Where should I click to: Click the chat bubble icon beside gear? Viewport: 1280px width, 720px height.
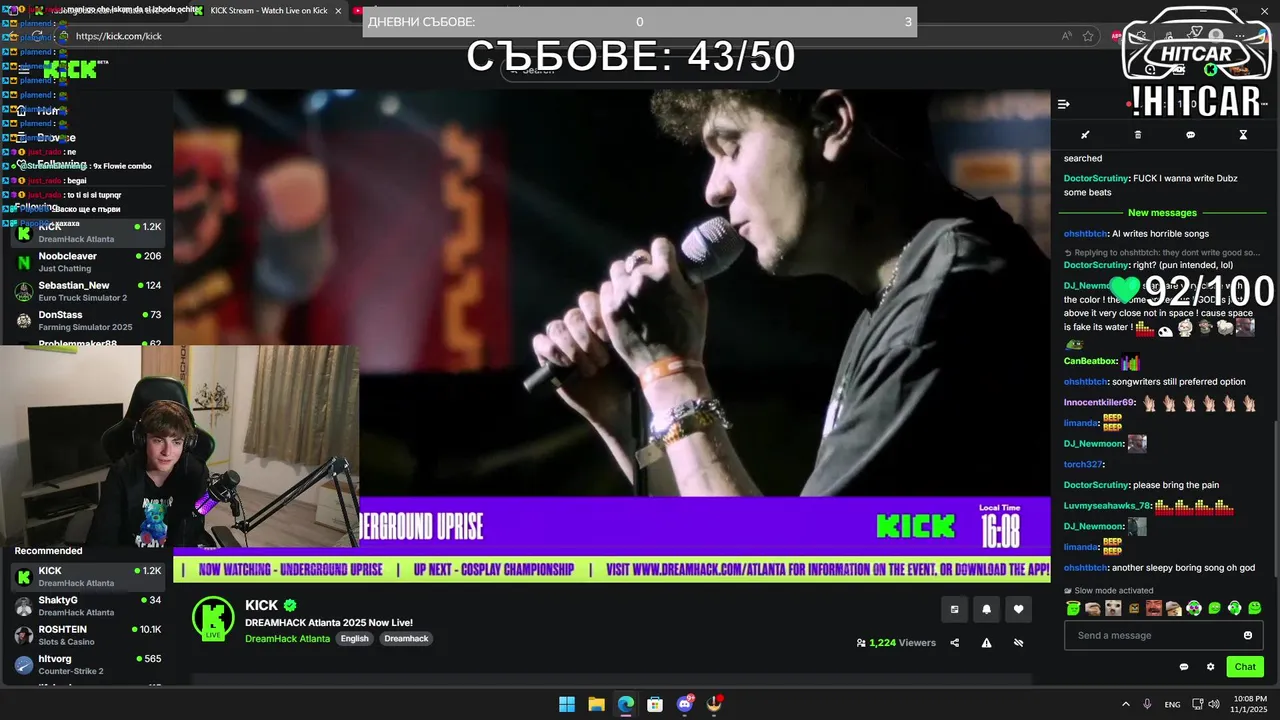coord(1184,667)
